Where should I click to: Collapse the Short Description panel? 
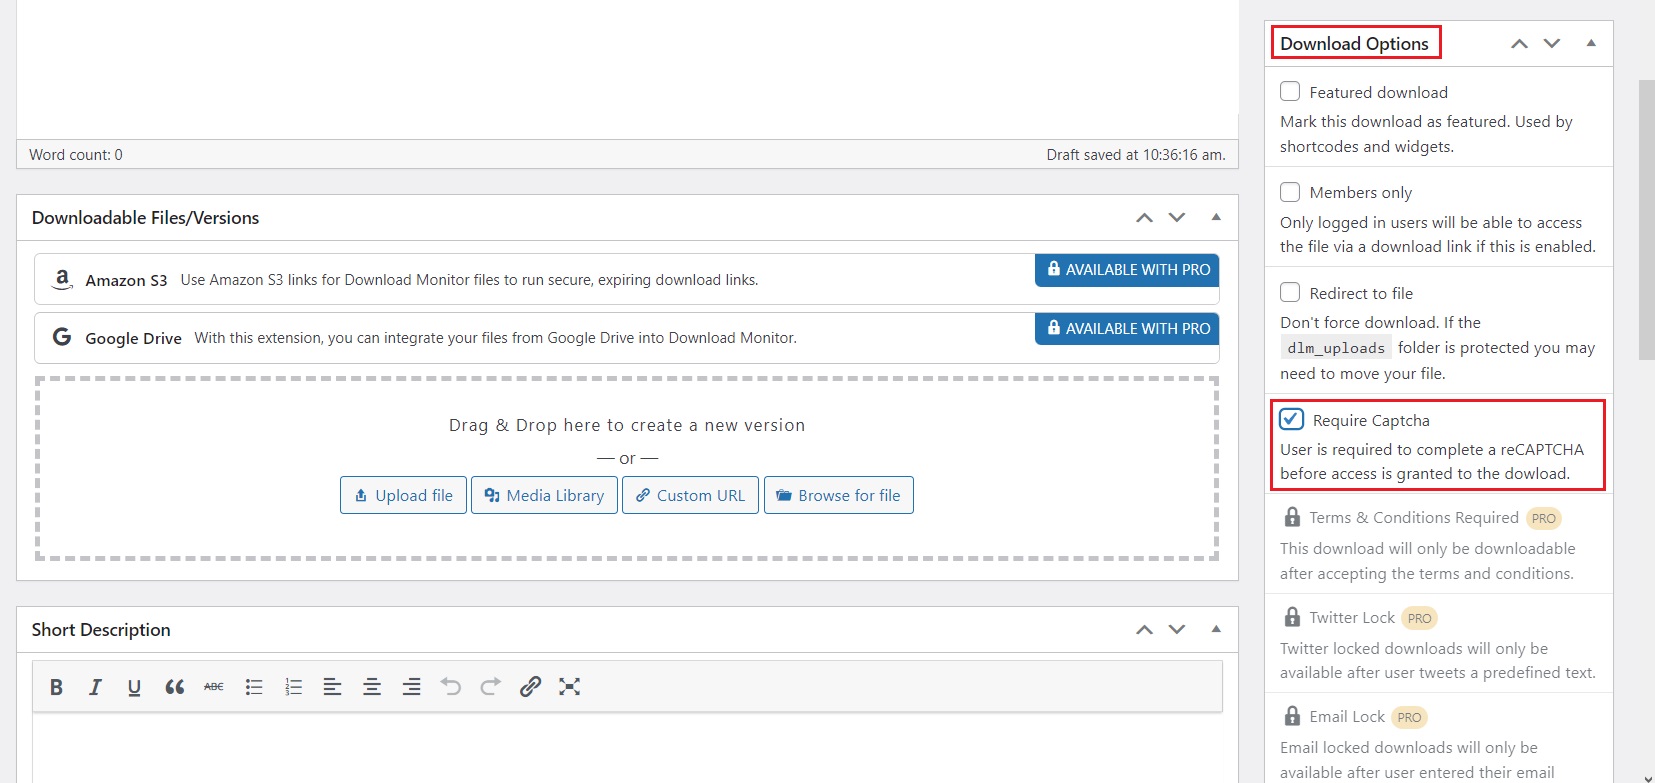tap(1216, 630)
